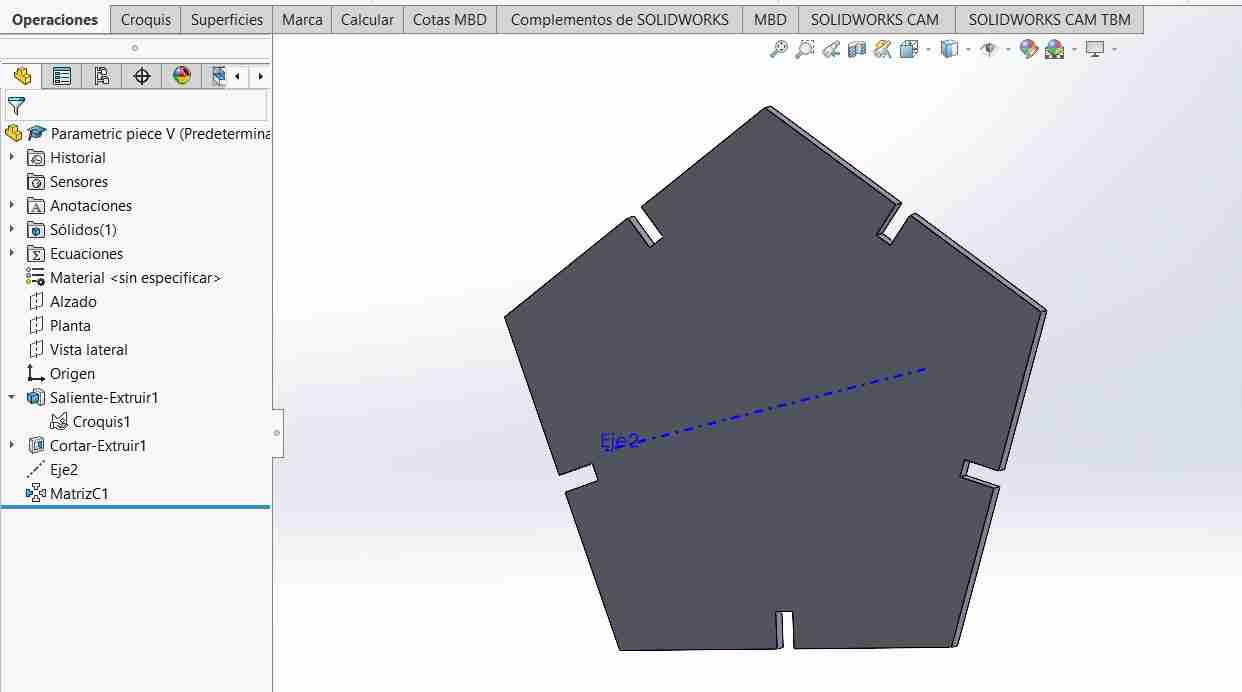Toggle the View Settings monitor icon
Image resolution: width=1242 pixels, height=692 pixels.
[x=1094, y=48]
